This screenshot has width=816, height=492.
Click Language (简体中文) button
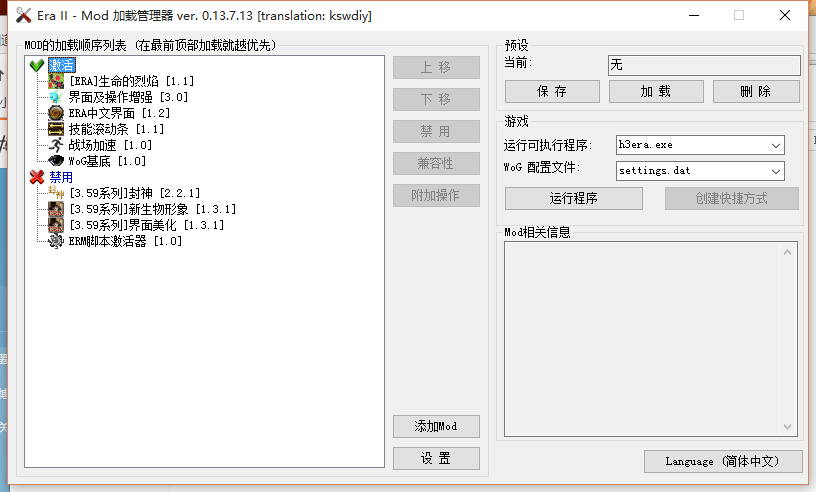tap(723, 461)
